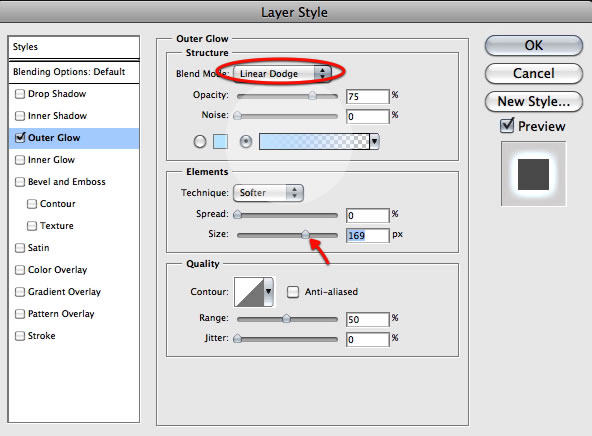Open the gradient picker dropdown arrow
Image resolution: width=592 pixels, height=436 pixels.
coord(374,142)
